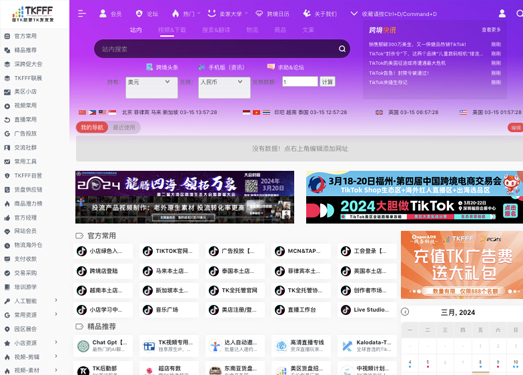The height and width of the screenshot is (375, 523).
Task: Open 官方常用 in the sidebar
Action: point(25,36)
